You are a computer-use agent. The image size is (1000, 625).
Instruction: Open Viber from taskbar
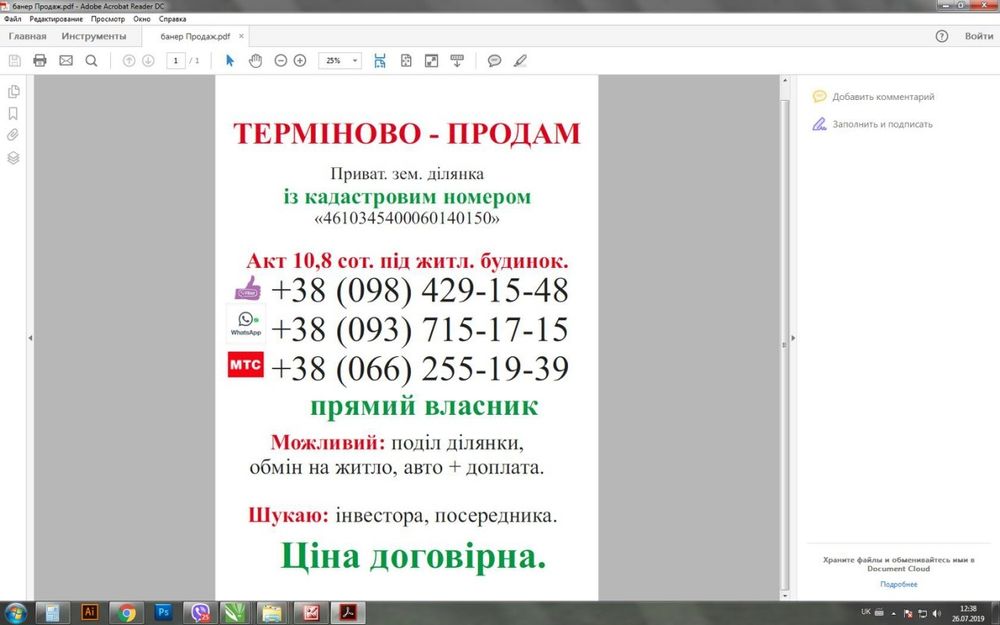pyautogui.click(x=200, y=613)
